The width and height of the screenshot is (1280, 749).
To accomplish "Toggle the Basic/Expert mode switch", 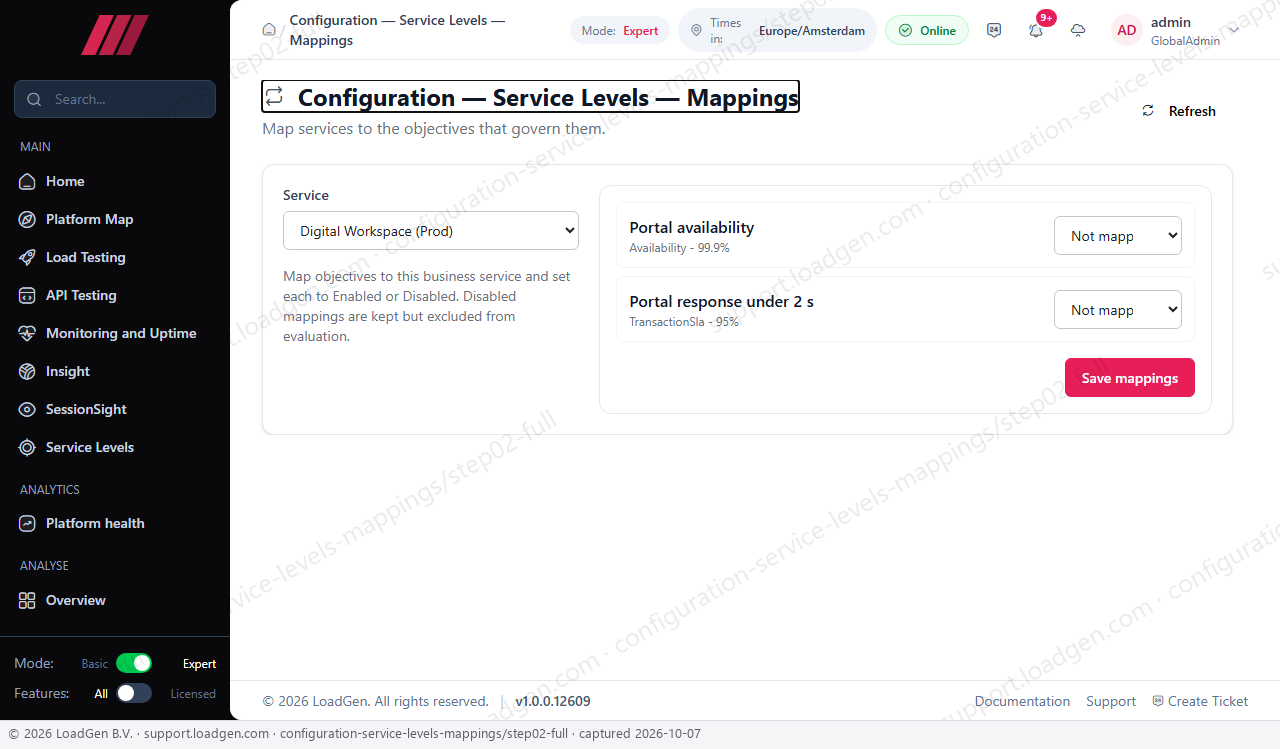I will (134, 663).
